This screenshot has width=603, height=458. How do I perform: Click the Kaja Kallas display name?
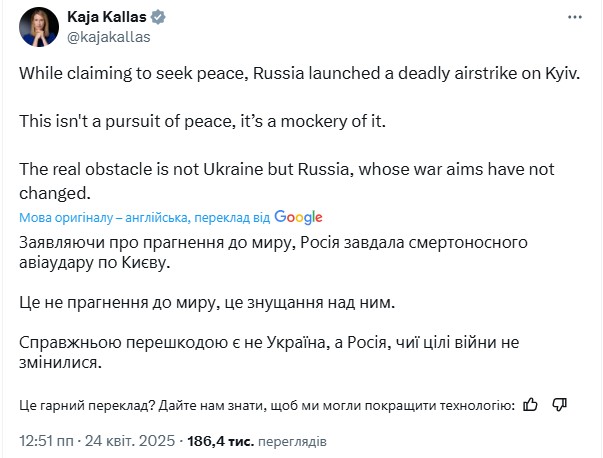coord(109,18)
